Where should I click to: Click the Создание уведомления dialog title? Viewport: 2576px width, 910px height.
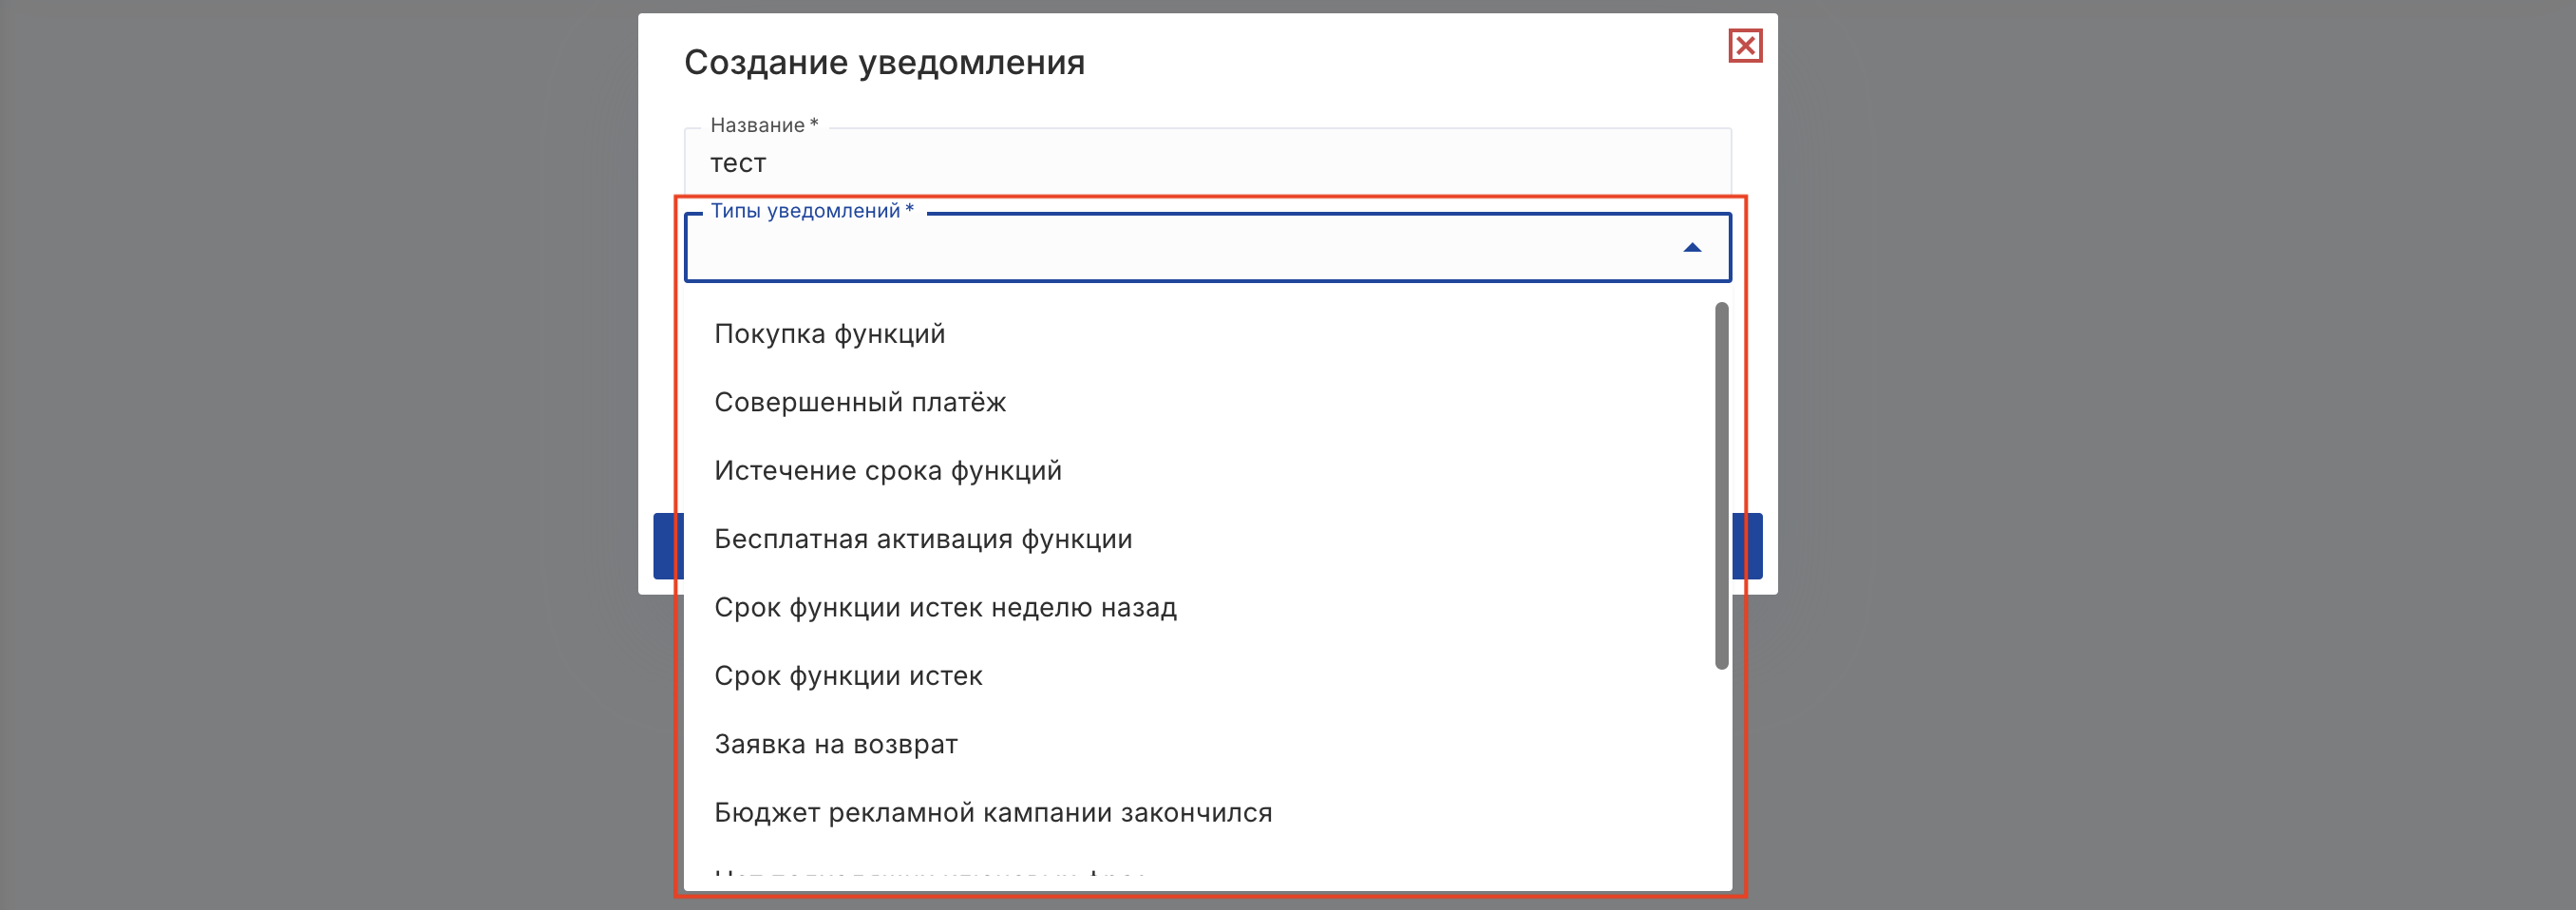[884, 63]
